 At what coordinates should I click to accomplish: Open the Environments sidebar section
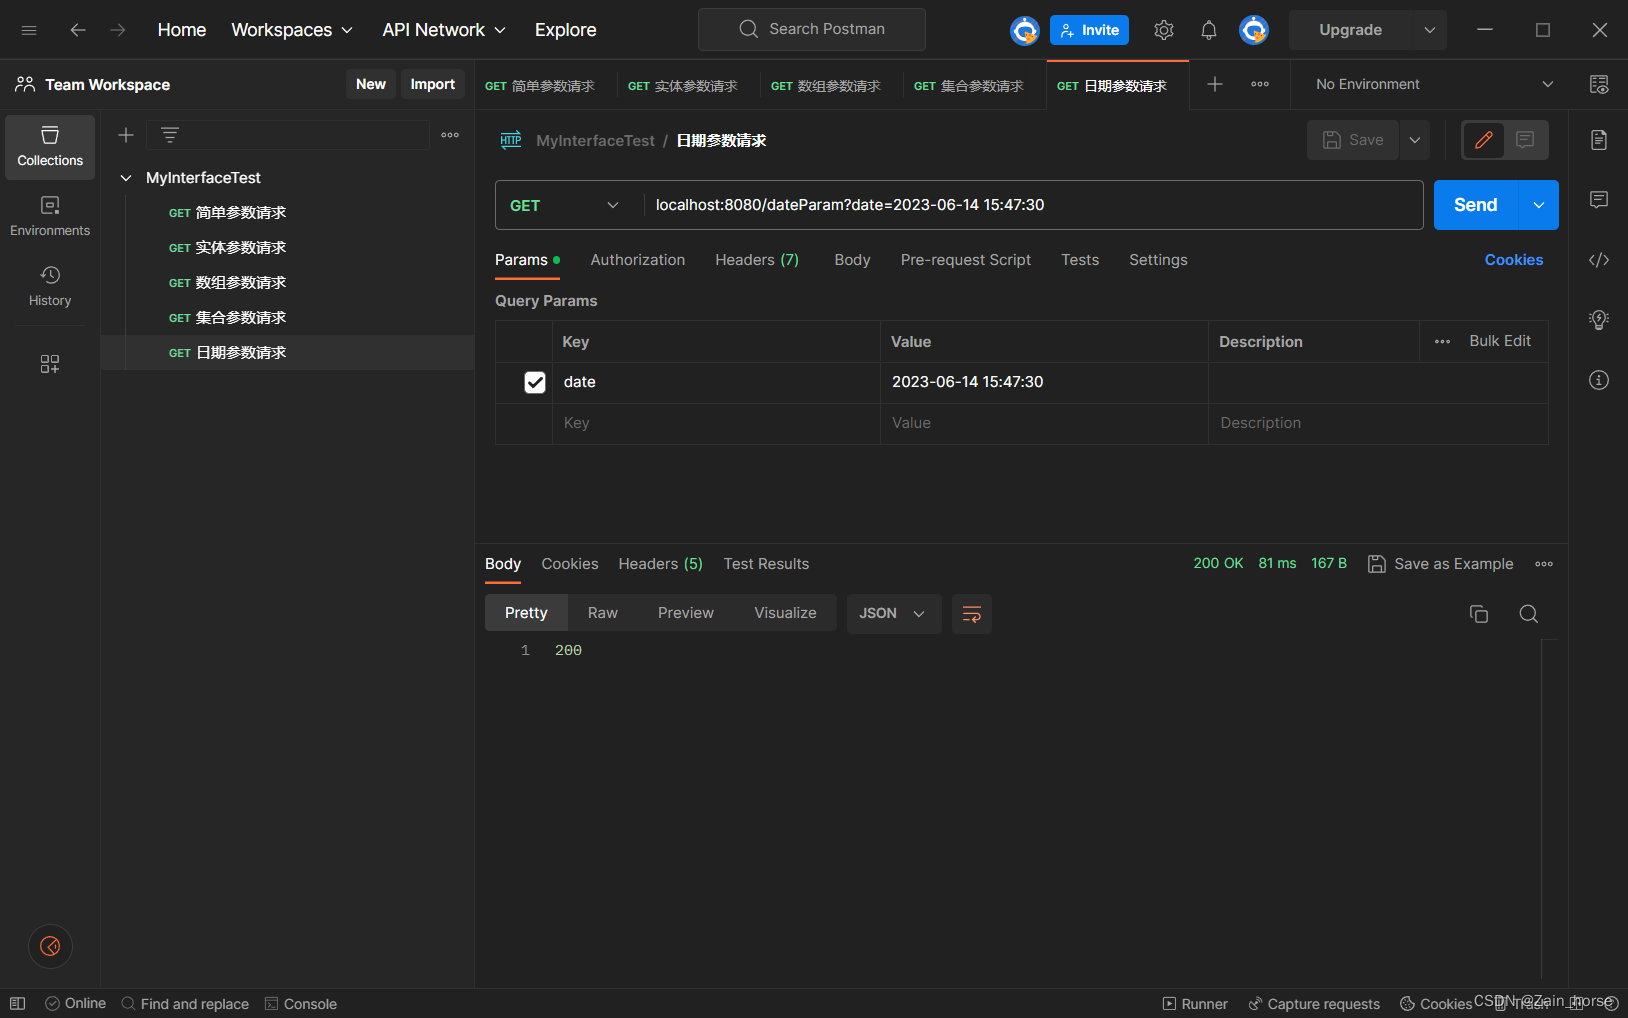point(50,217)
